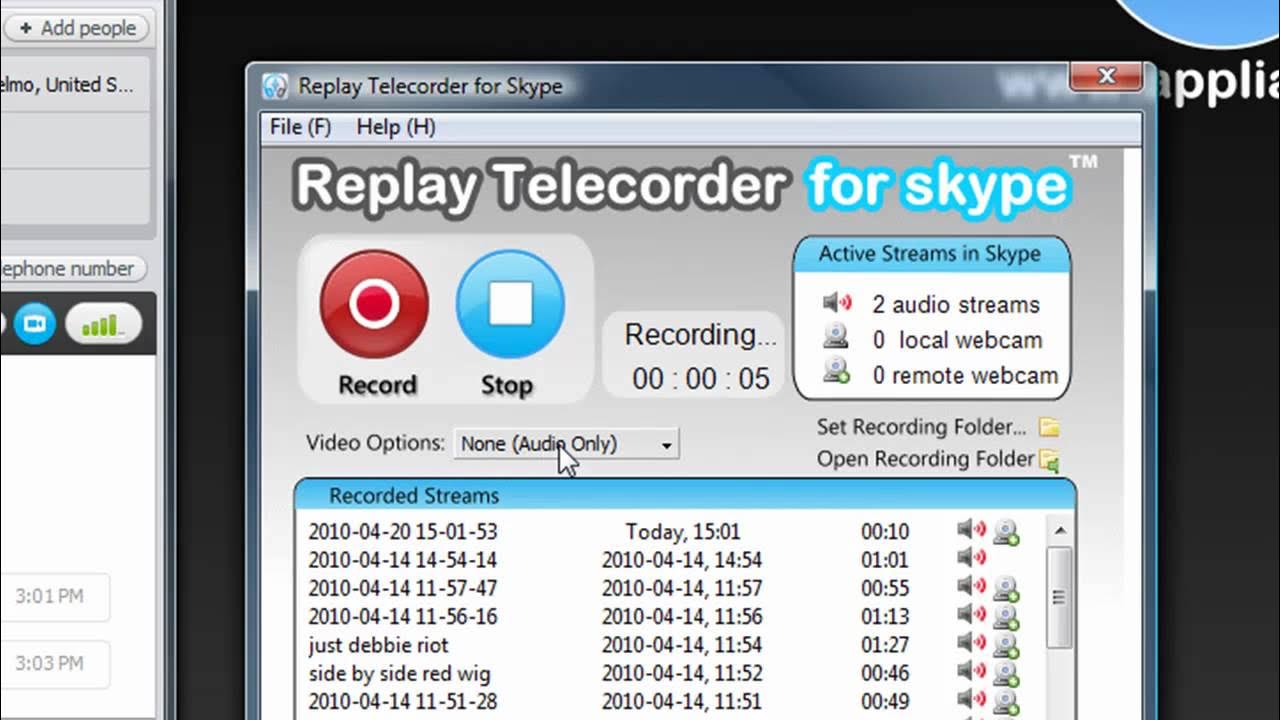Click the Recorded Streams scrollbar thumb
The image size is (1280, 720).
(x=1059, y=597)
